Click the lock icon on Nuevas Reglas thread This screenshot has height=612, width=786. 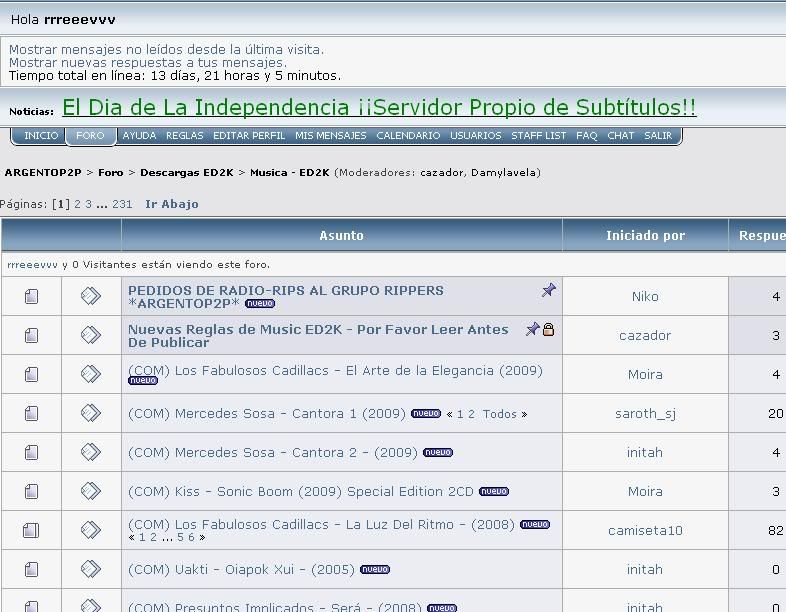click(x=548, y=329)
